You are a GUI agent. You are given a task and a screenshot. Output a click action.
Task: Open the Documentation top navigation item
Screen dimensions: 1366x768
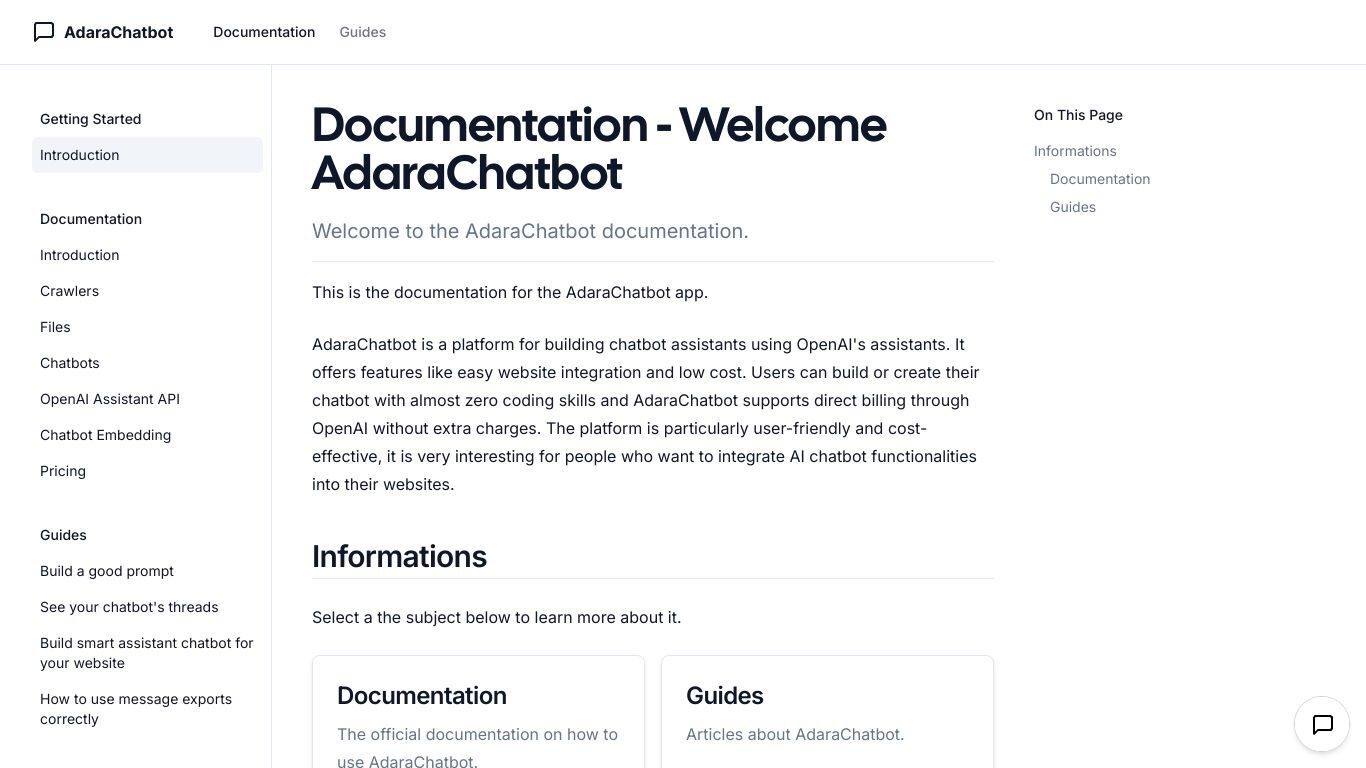pyautogui.click(x=264, y=32)
